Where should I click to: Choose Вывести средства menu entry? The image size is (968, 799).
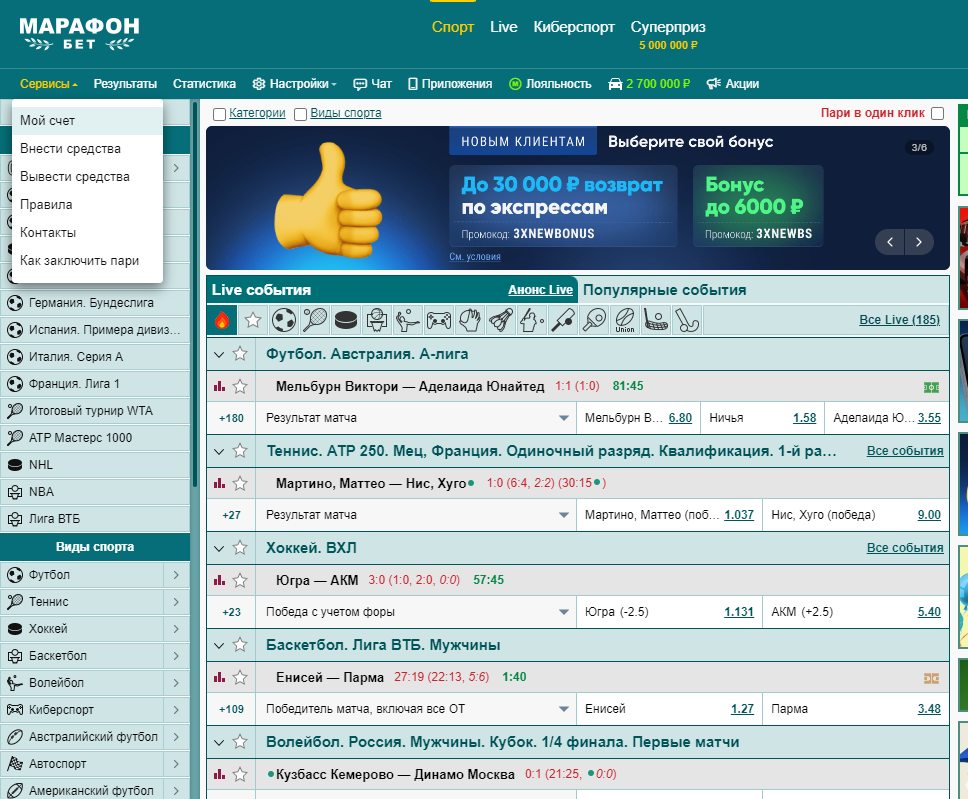pyautogui.click(x=87, y=177)
